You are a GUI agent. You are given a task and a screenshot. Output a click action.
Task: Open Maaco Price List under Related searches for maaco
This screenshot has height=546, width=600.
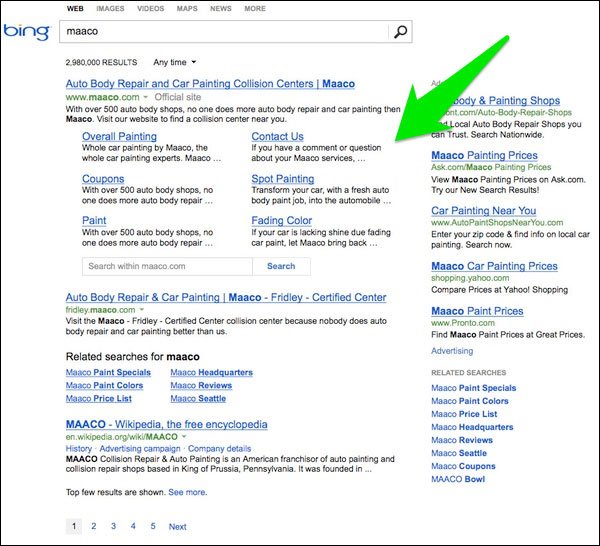tap(99, 398)
